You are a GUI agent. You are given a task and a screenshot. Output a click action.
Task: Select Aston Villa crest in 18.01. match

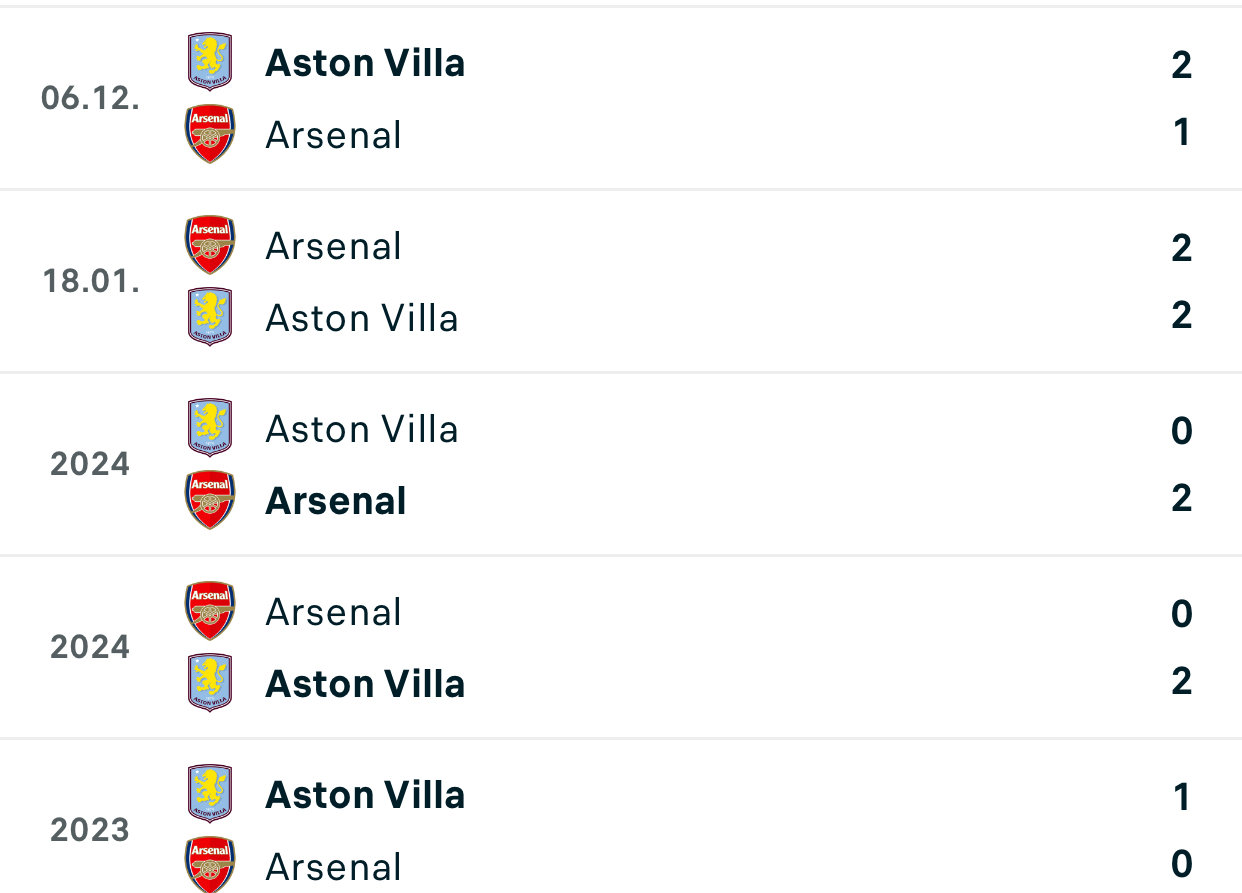tap(210, 317)
